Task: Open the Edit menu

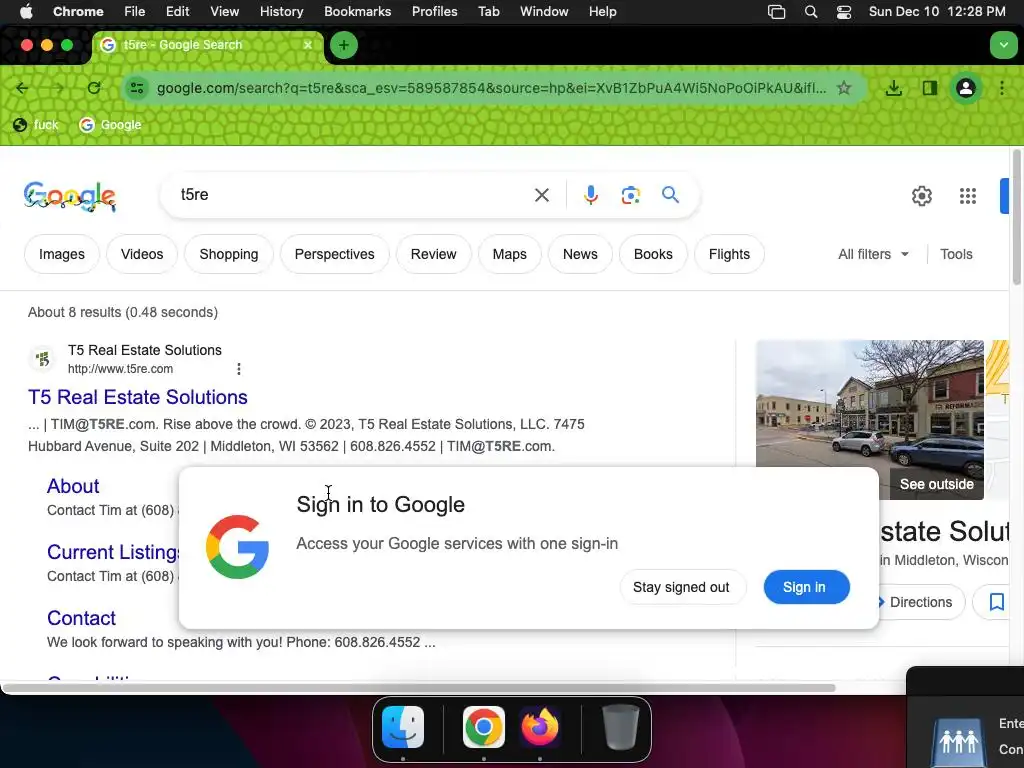Action: (x=177, y=12)
